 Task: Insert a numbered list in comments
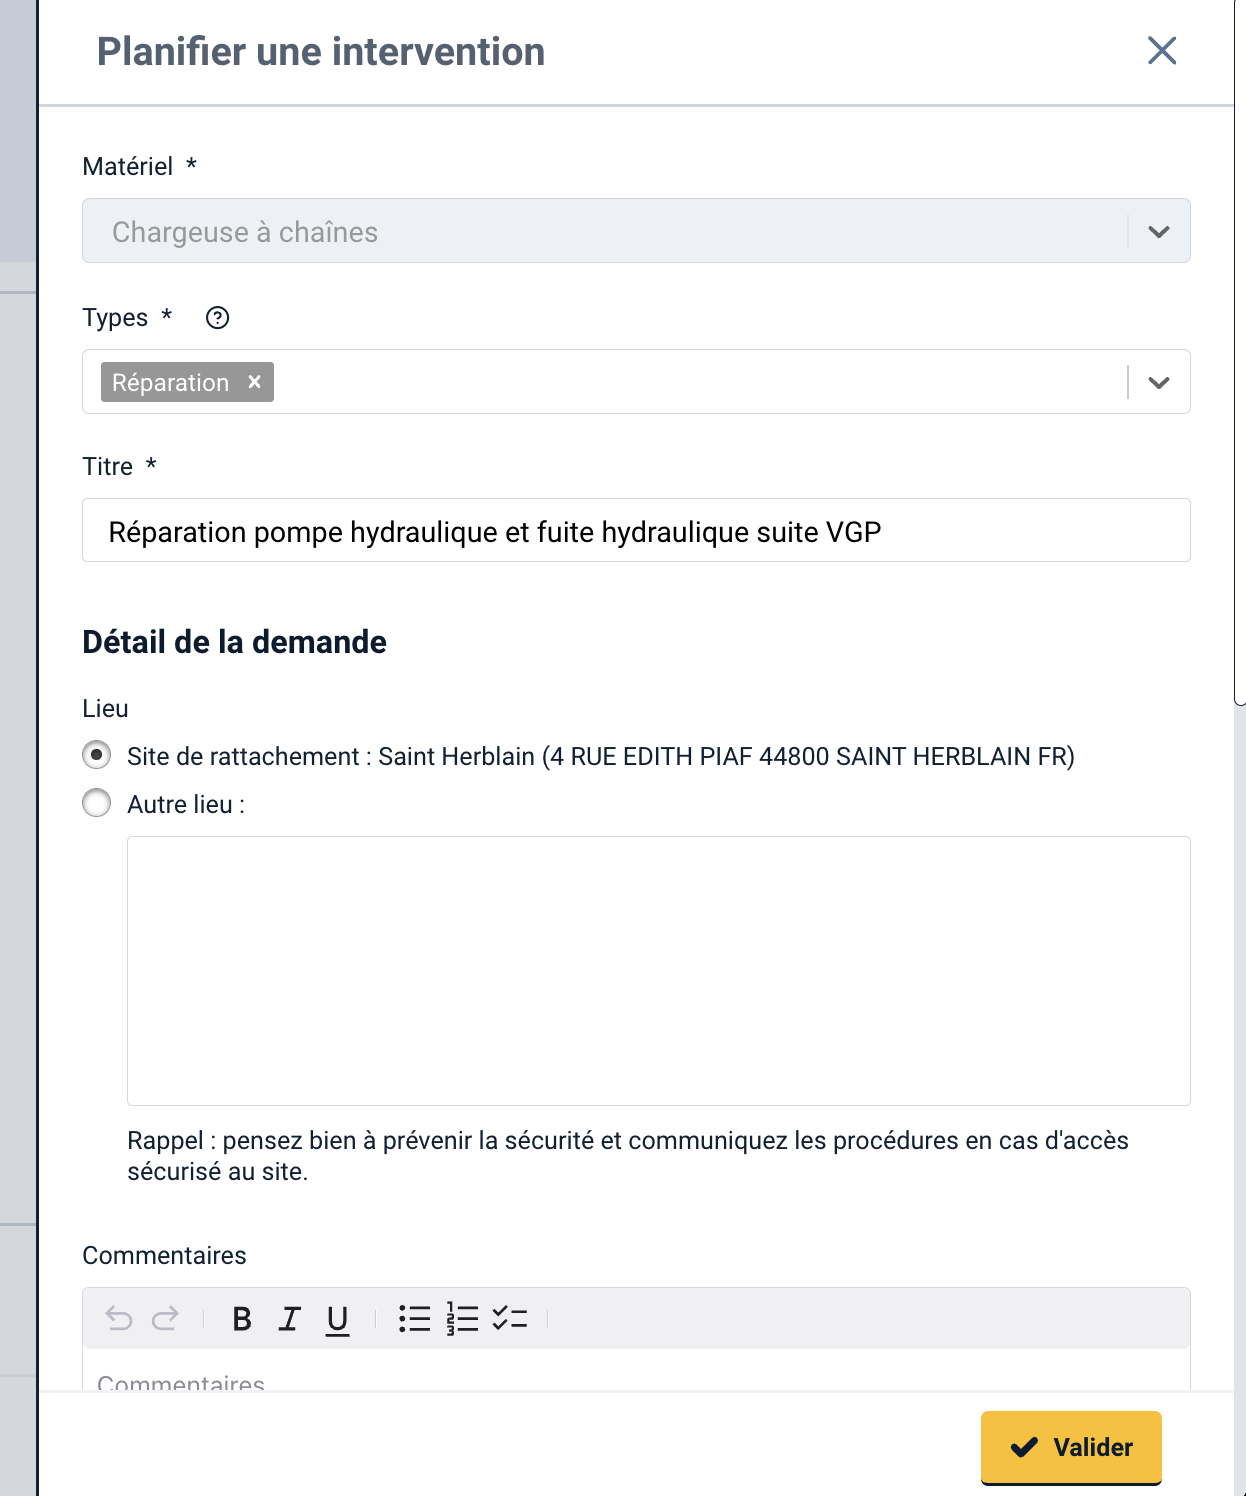[462, 1319]
